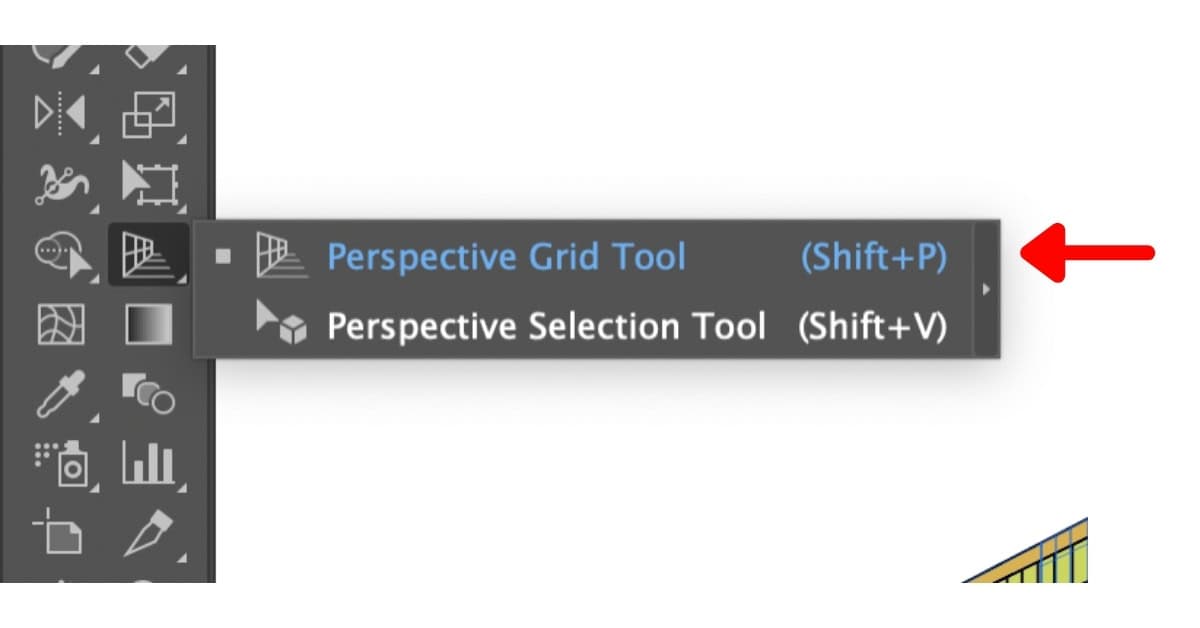Select the Column Graph tool
Screen dimensions: 1200x628
(150, 462)
